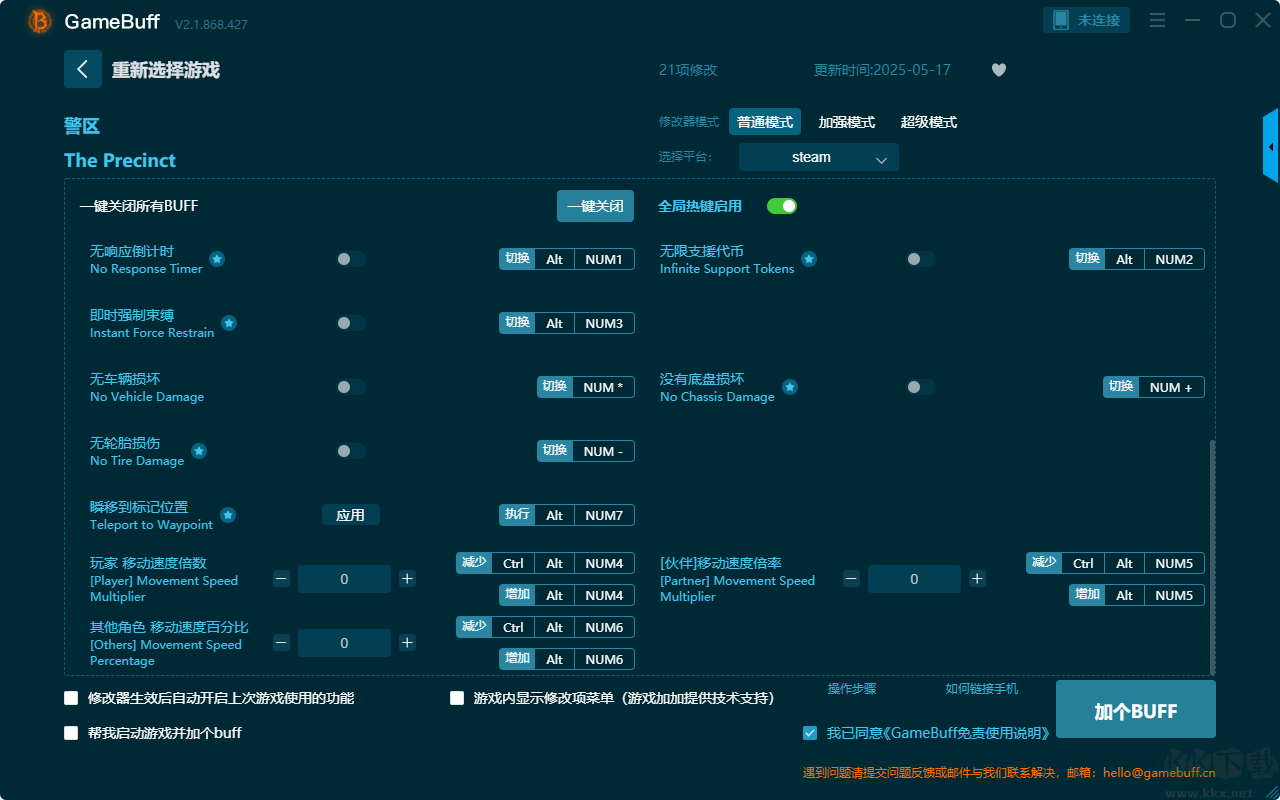Decrease Others Movement Speed Percentage value
The width and height of the screenshot is (1280, 800).
[x=281, y=642]
